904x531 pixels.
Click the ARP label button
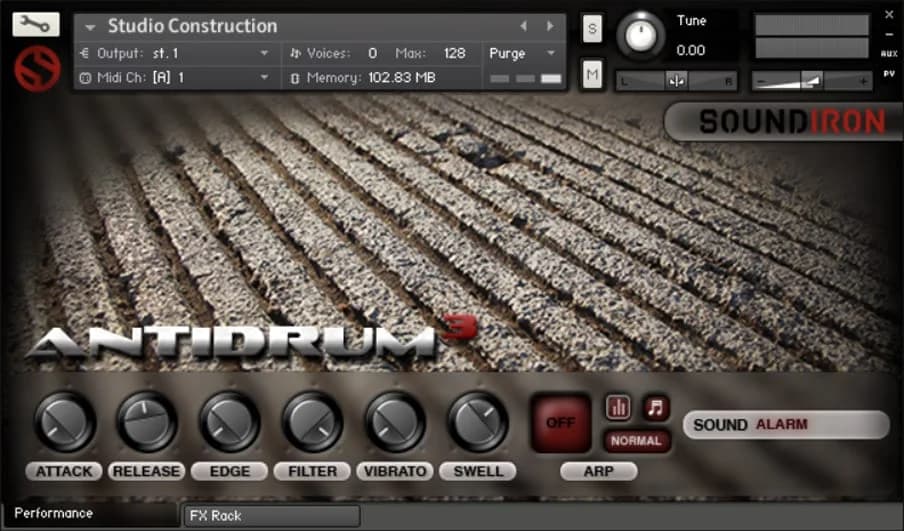click(599, 472)
